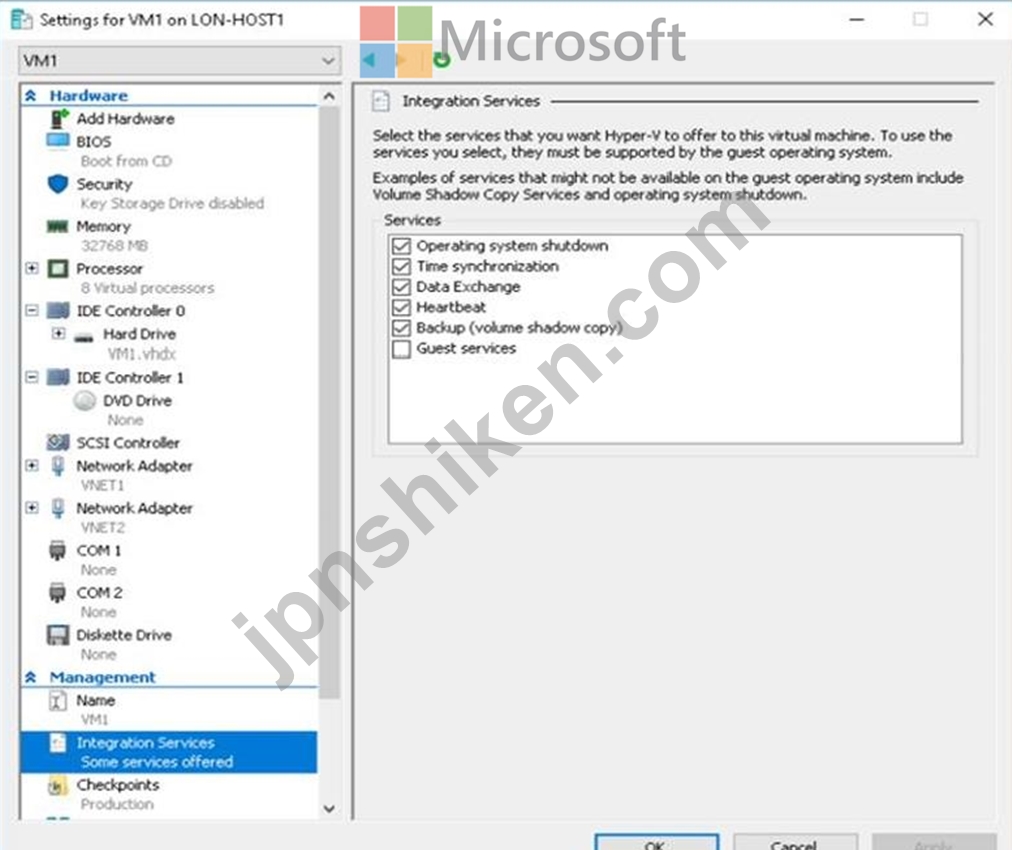Screen dimensions: 1012x850
Task: Select the BIOS monitor icon
Action: click(57, 141)
